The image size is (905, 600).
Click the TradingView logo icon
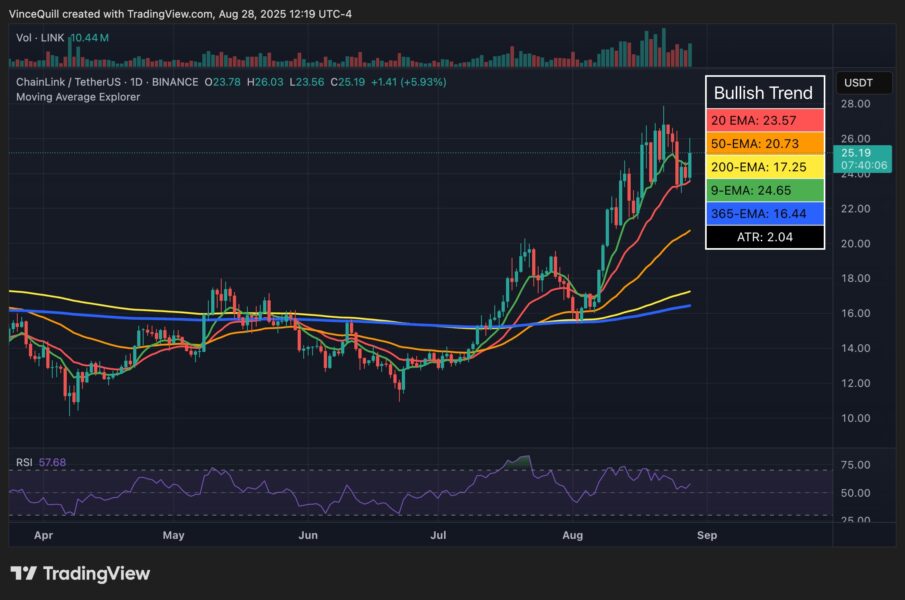(x=23, y=574)
